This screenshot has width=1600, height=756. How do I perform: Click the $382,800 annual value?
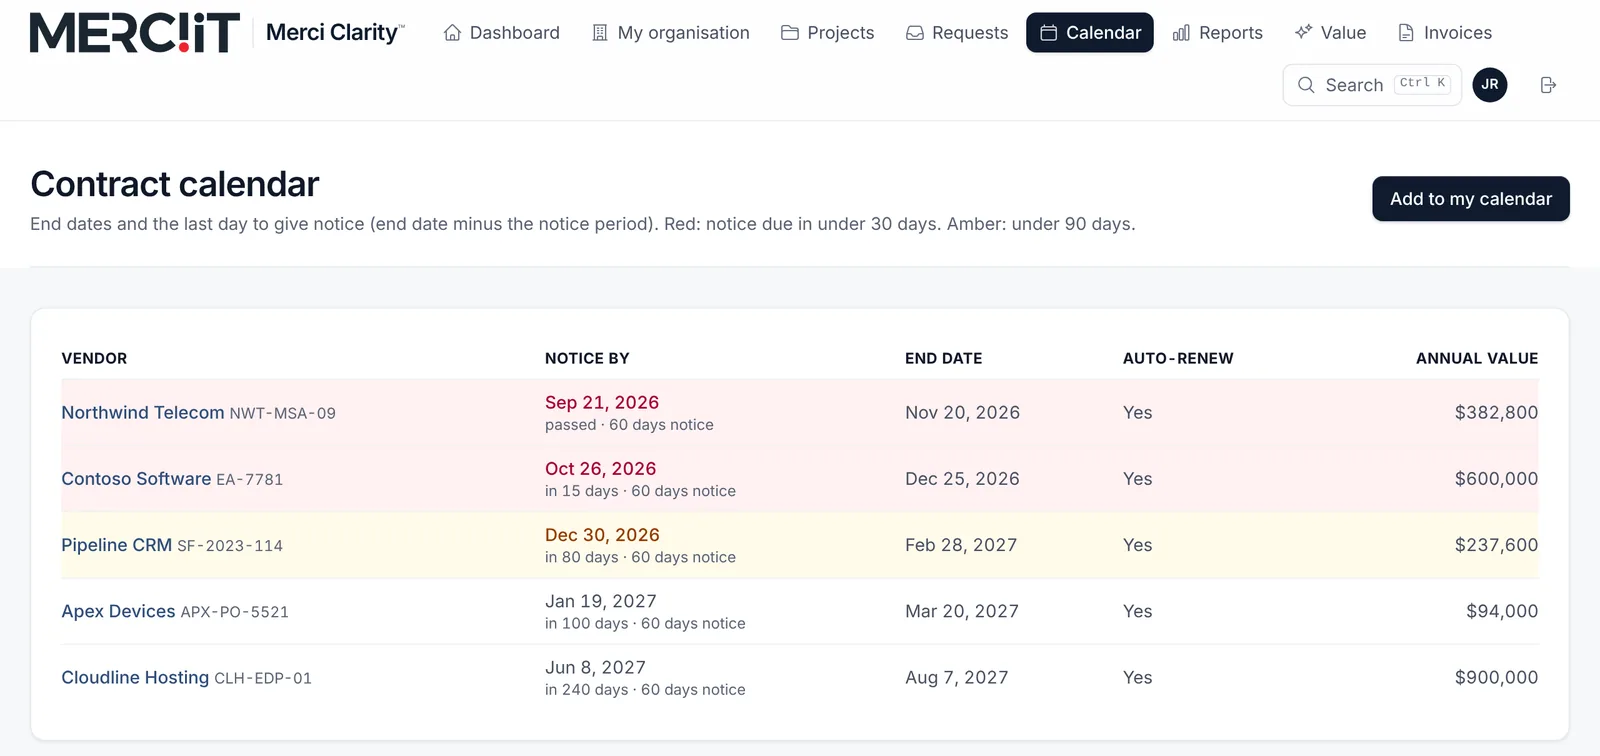tap(1497, 412)
